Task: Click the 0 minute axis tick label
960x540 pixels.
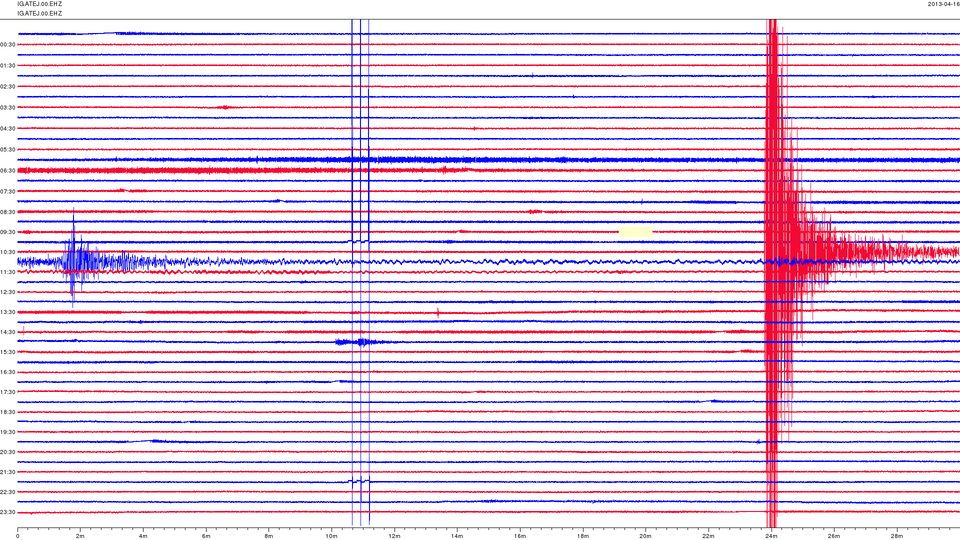Action: tap(18, 536)
